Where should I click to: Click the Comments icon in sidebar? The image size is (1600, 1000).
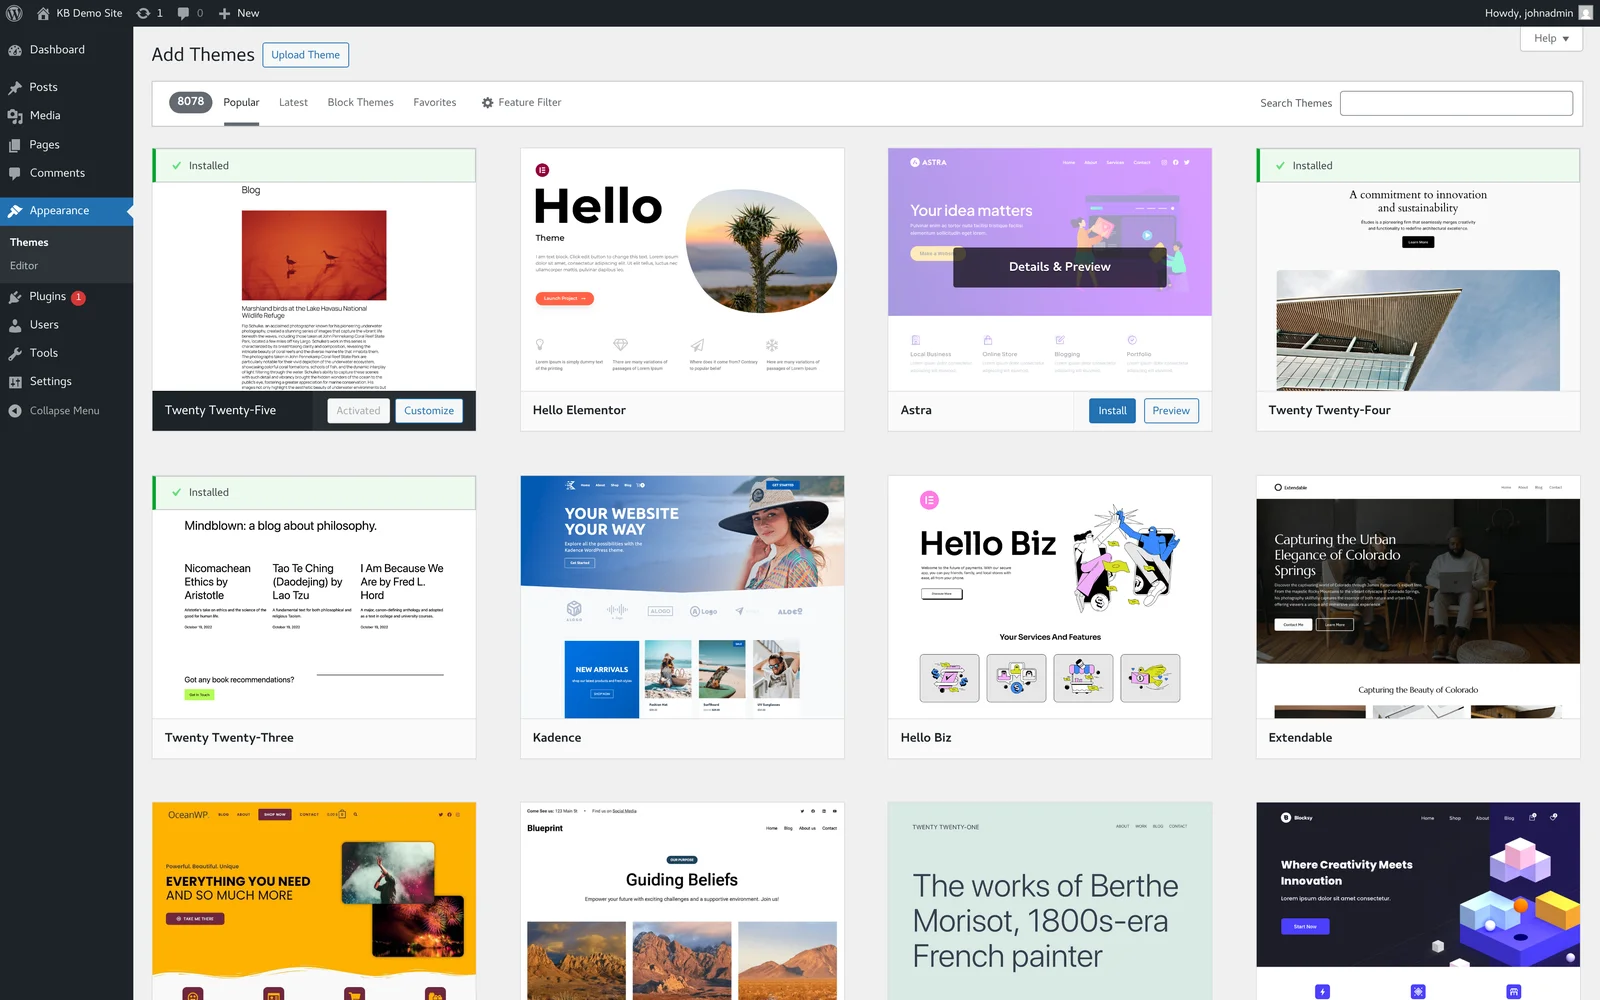(x=15, y=173)
